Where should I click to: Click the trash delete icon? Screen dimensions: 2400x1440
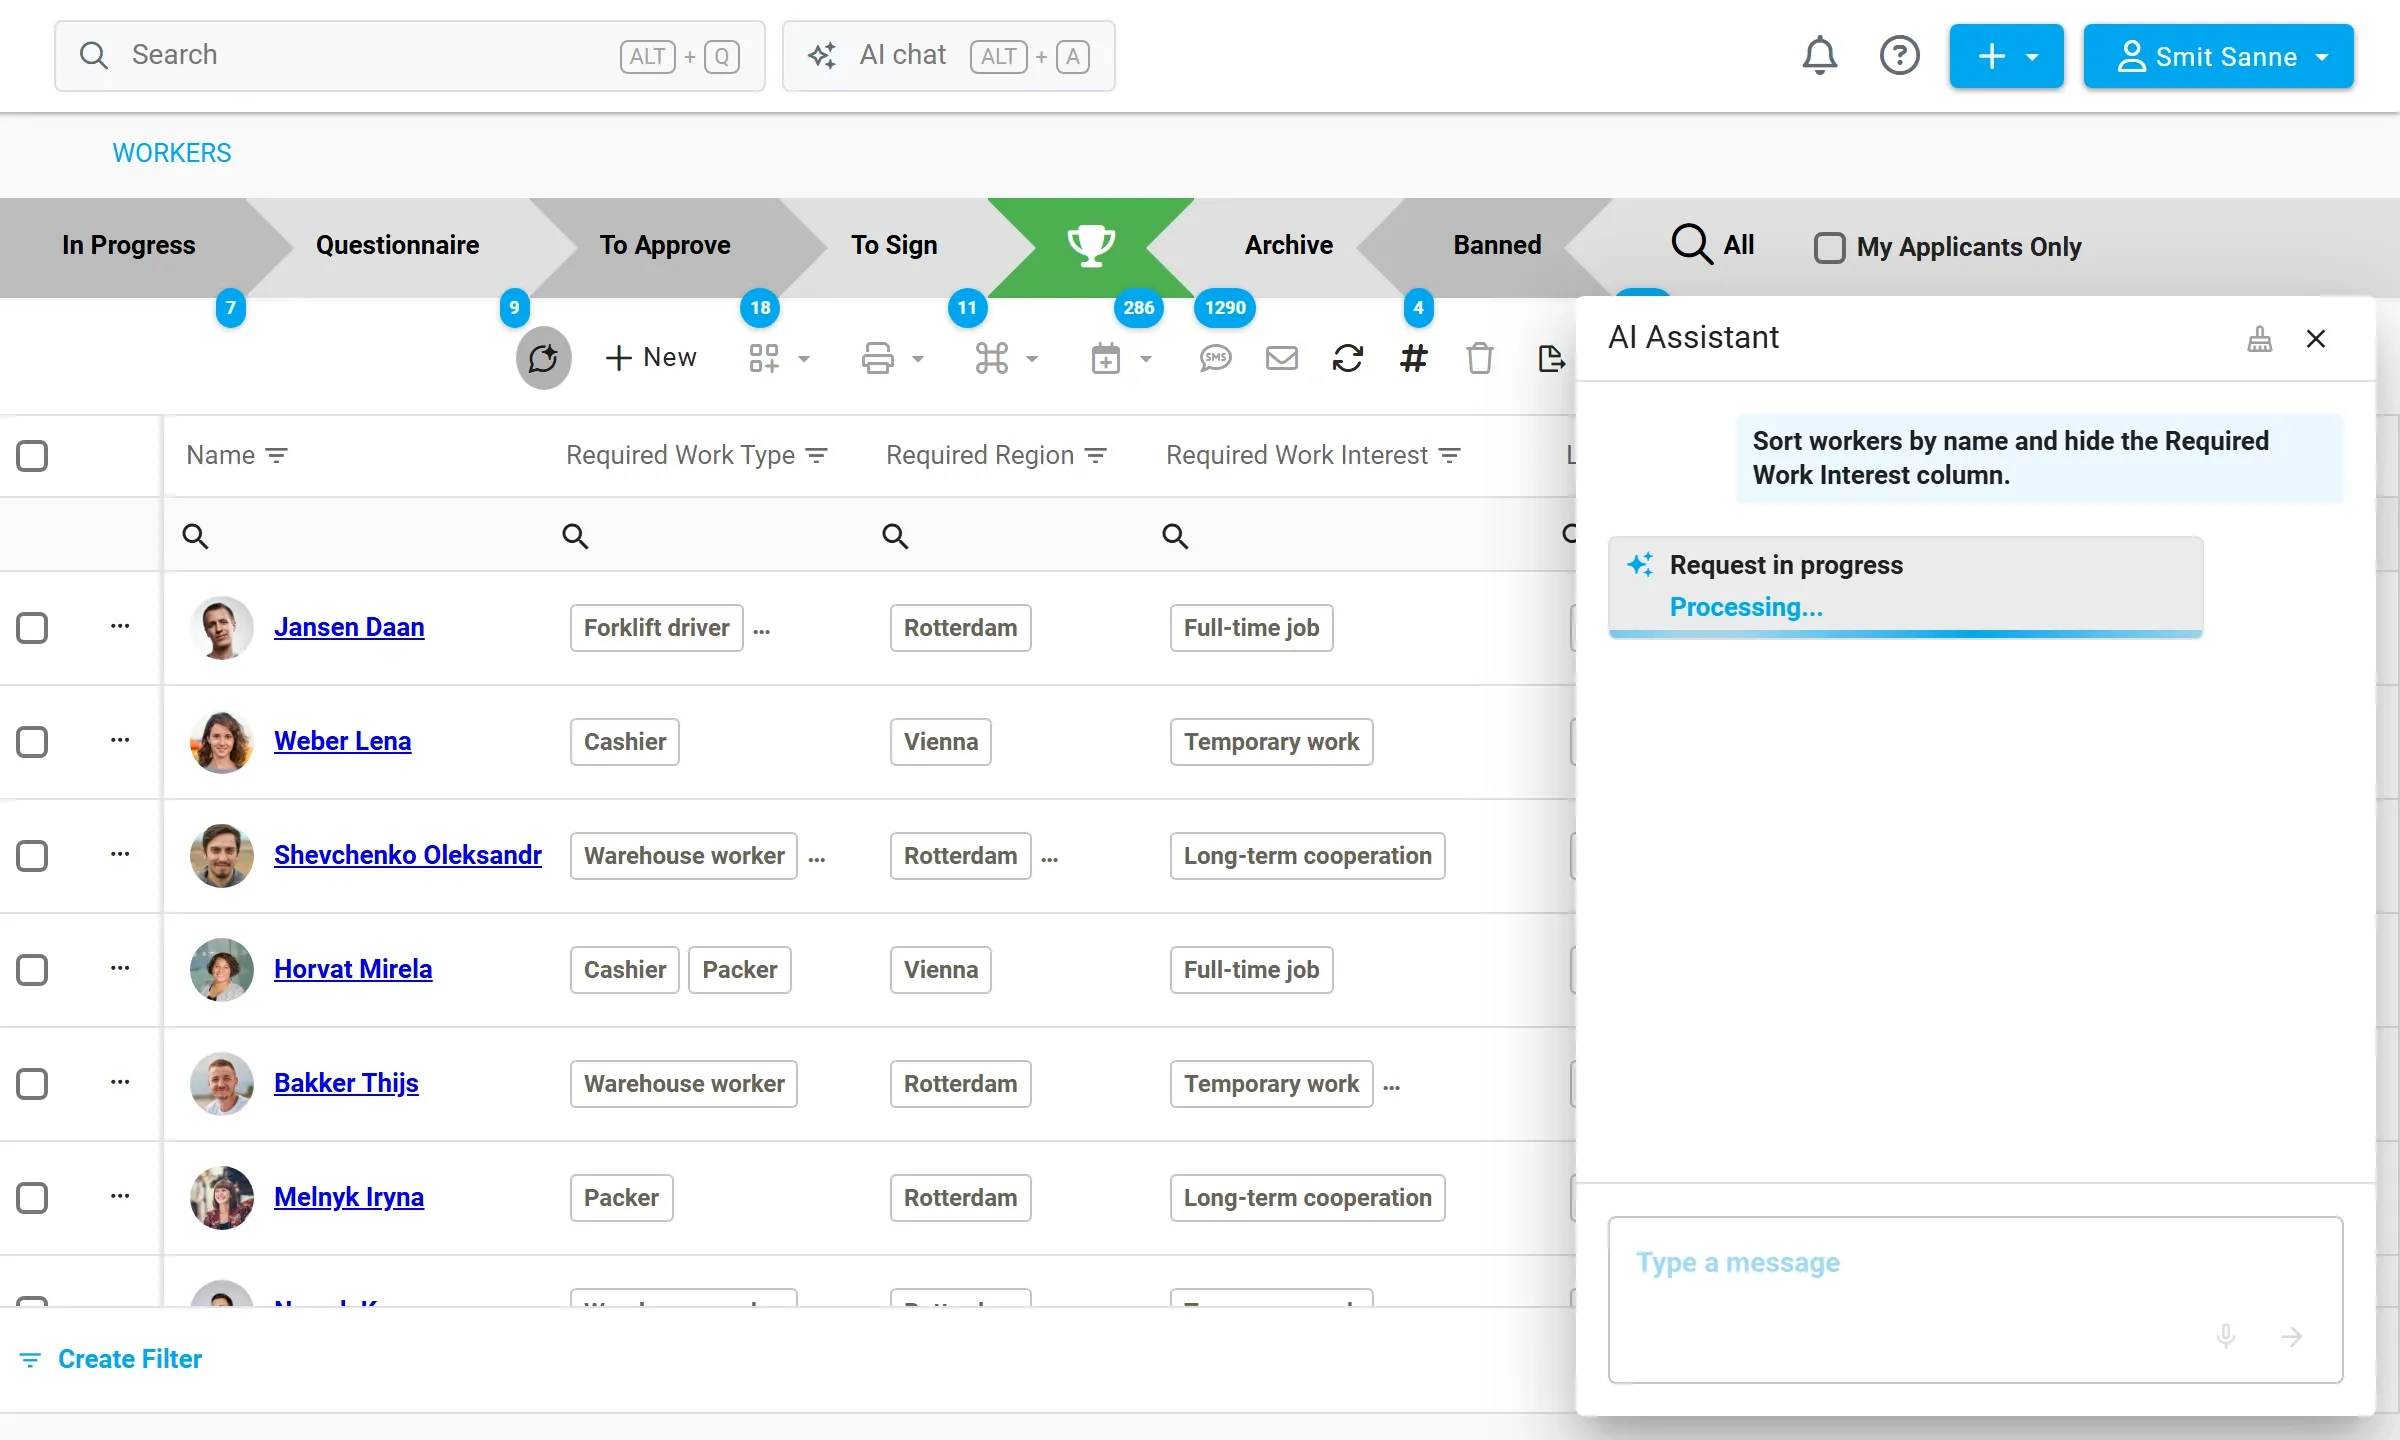coord(1479,358)
